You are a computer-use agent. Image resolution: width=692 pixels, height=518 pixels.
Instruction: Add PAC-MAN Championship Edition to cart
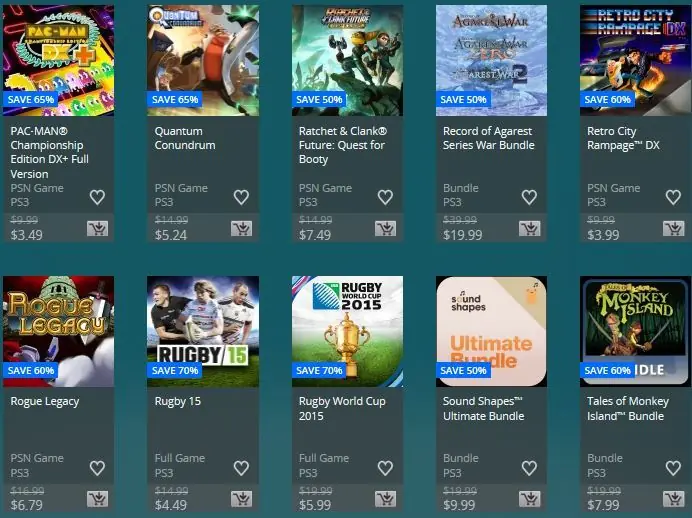(x=98, y=228)
